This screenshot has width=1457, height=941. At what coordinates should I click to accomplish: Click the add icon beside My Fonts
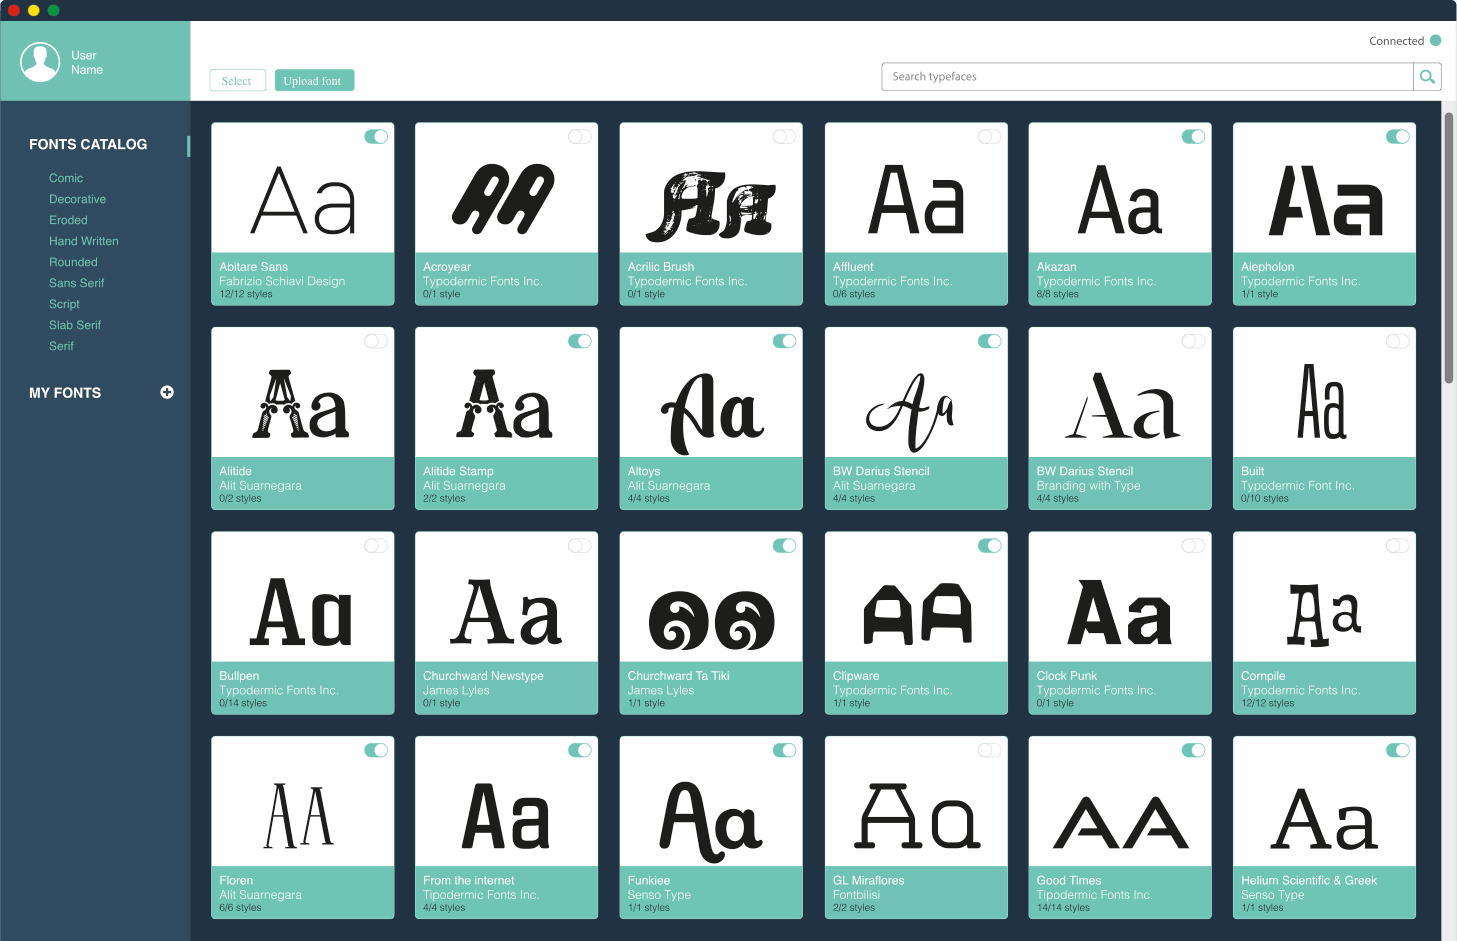click(x=167, y=392)
